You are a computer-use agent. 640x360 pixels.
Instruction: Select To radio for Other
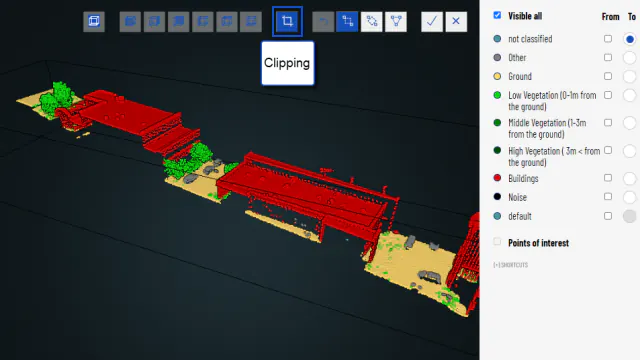[x=629, y=58]
